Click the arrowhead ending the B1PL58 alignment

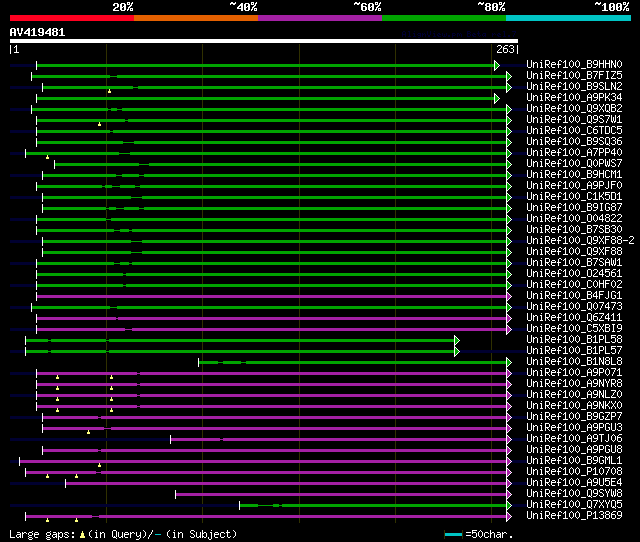(x=457, y=340)
